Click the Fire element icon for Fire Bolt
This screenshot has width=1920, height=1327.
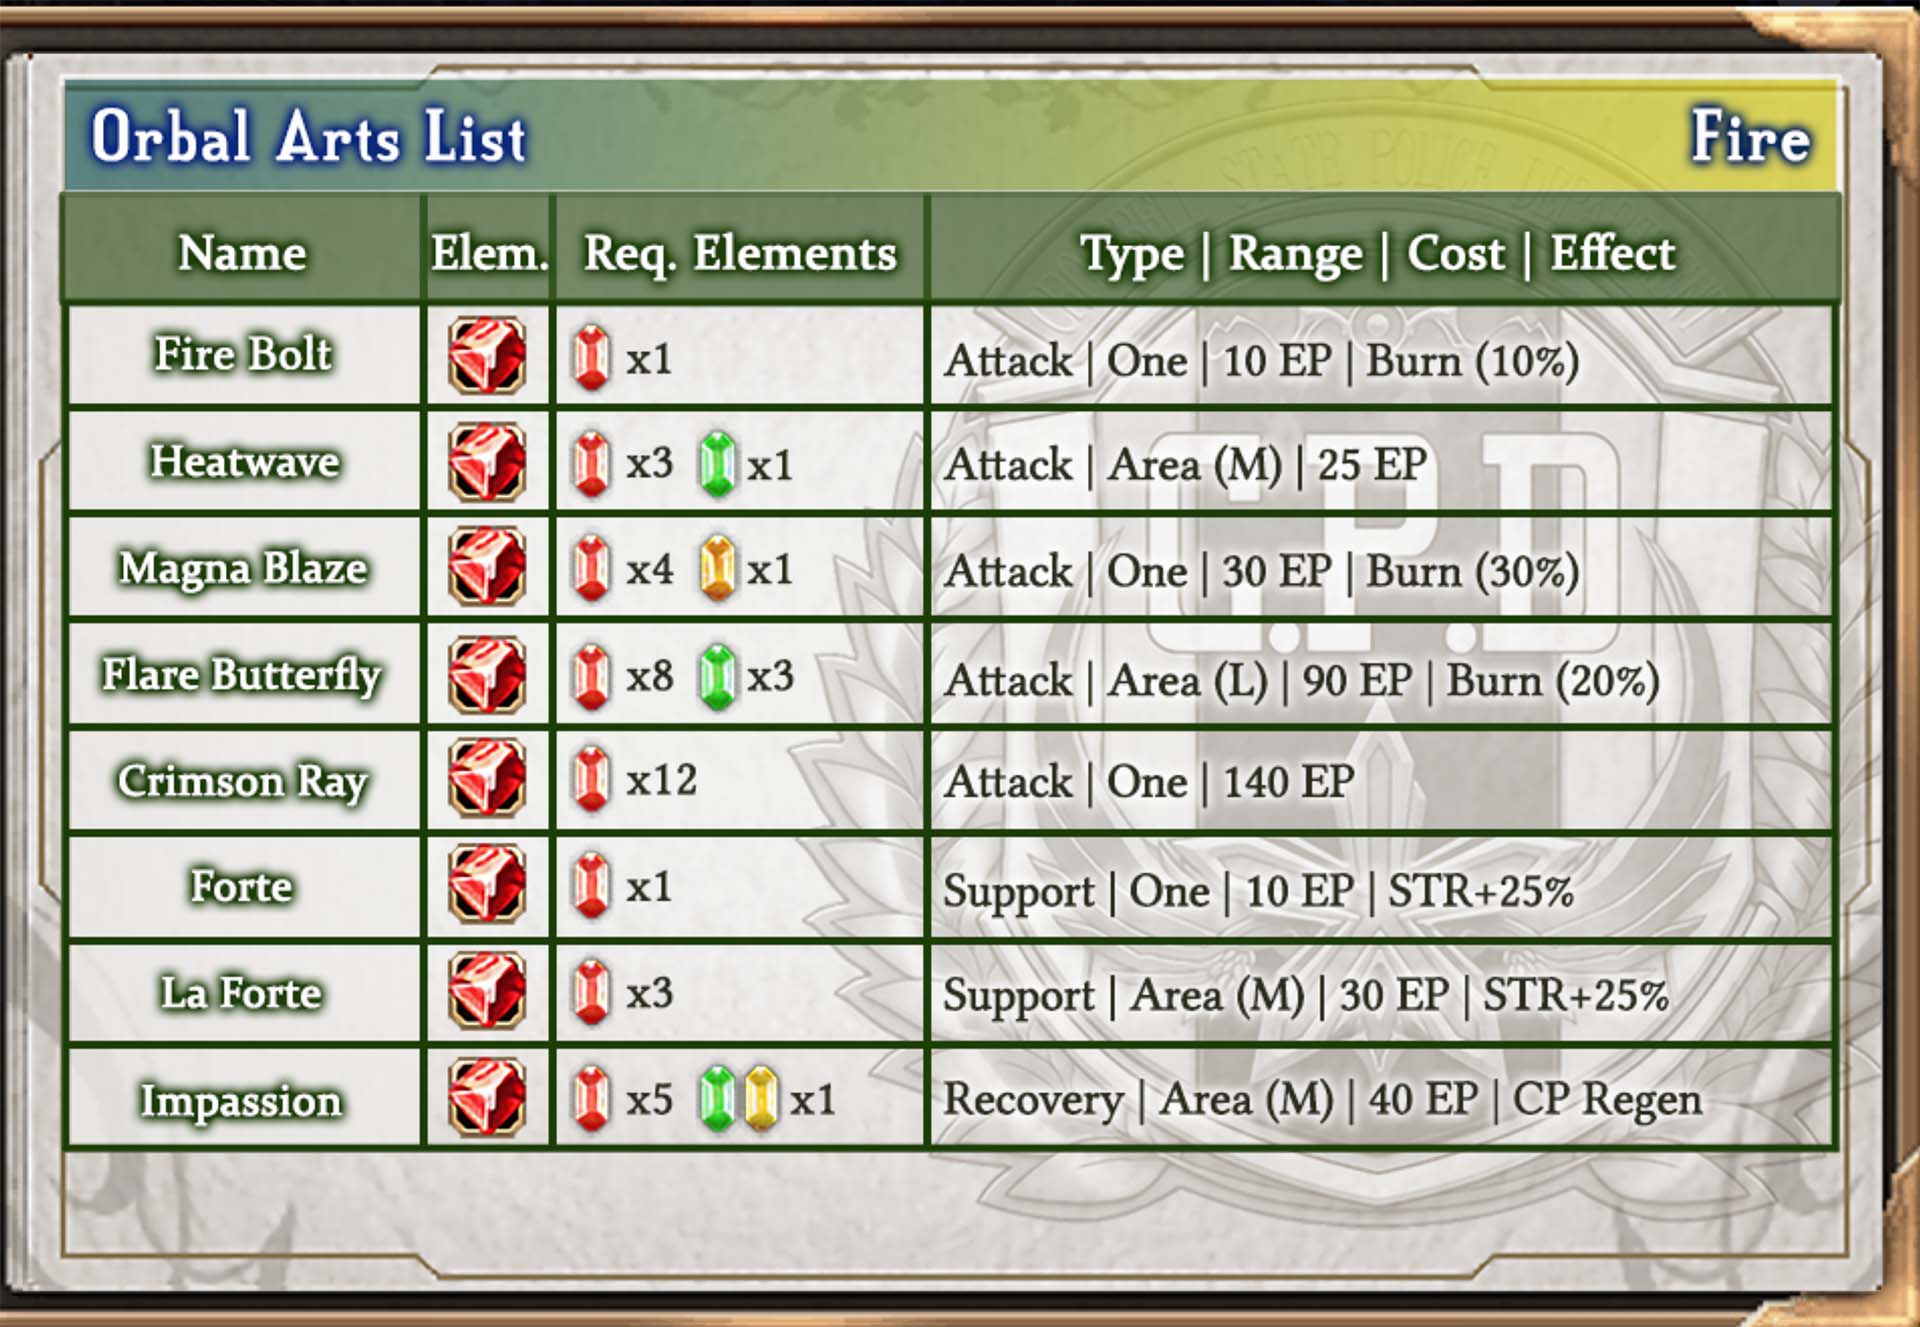pos(487,356)
